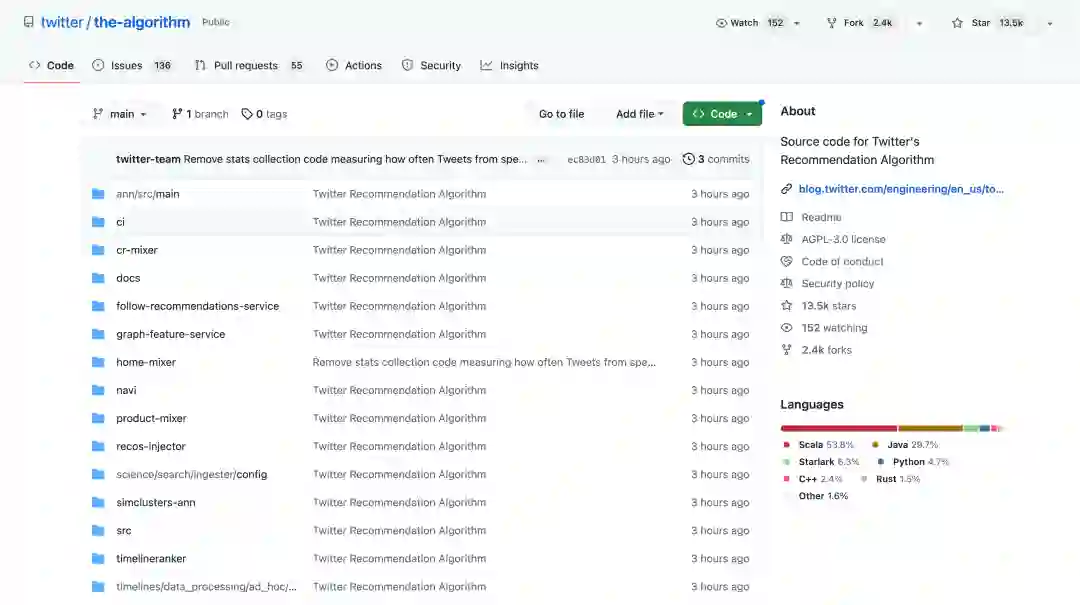Expand the Star lists dropdown arrow
The height and width of the screenshot is (605, 1080).
[1049, 23]
